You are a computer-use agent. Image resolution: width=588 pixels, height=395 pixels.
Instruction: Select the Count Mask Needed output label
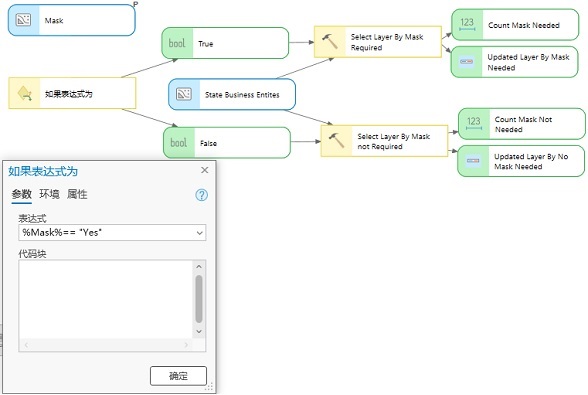(x=524, y=26)
